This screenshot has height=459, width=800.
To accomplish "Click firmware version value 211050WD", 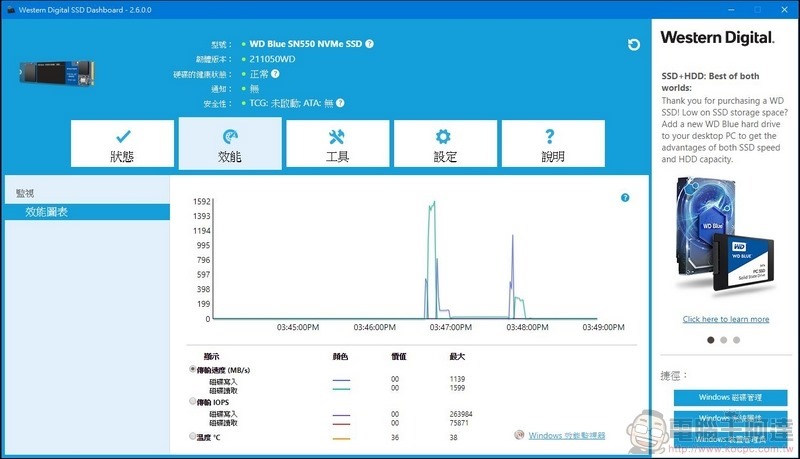I will 272,59.
